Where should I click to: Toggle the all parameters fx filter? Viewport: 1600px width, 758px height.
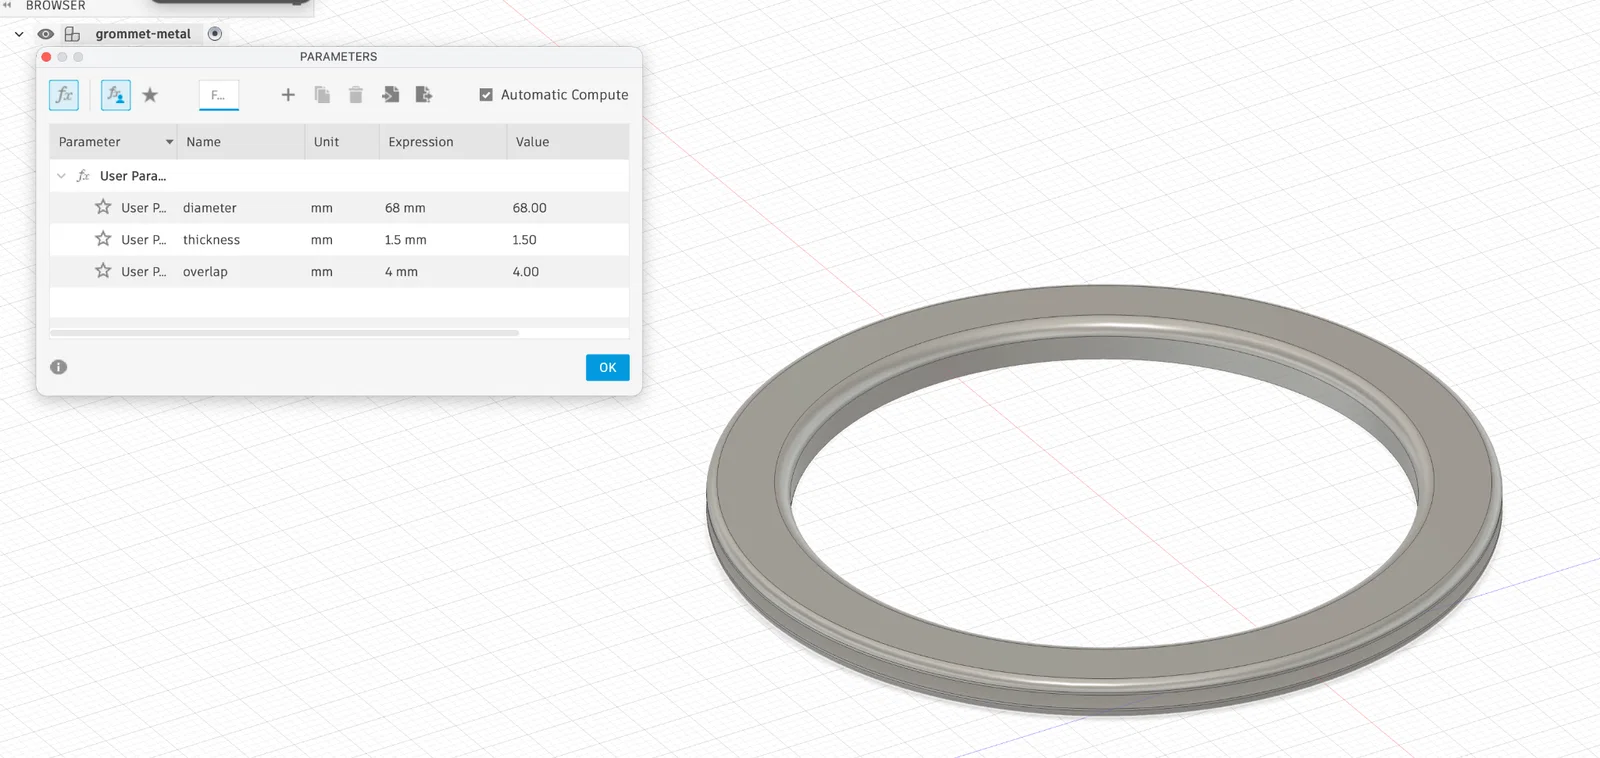coord(64,95)
